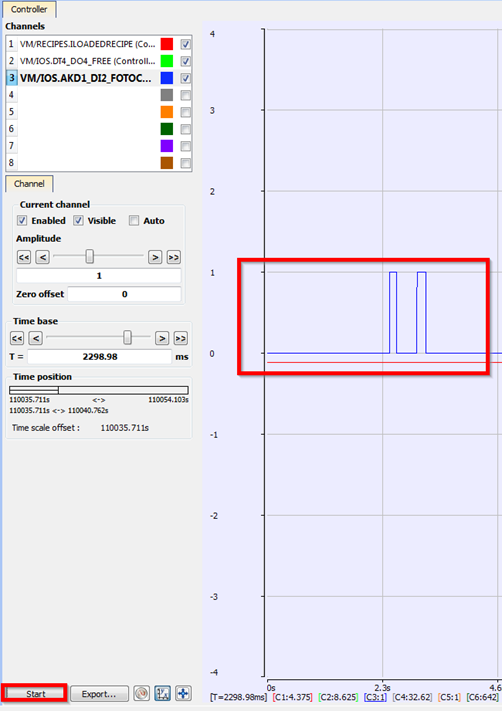
Task: Uncheck channel 1 ILOADEDRECIPE checkbox
Action: coord(185,44)
